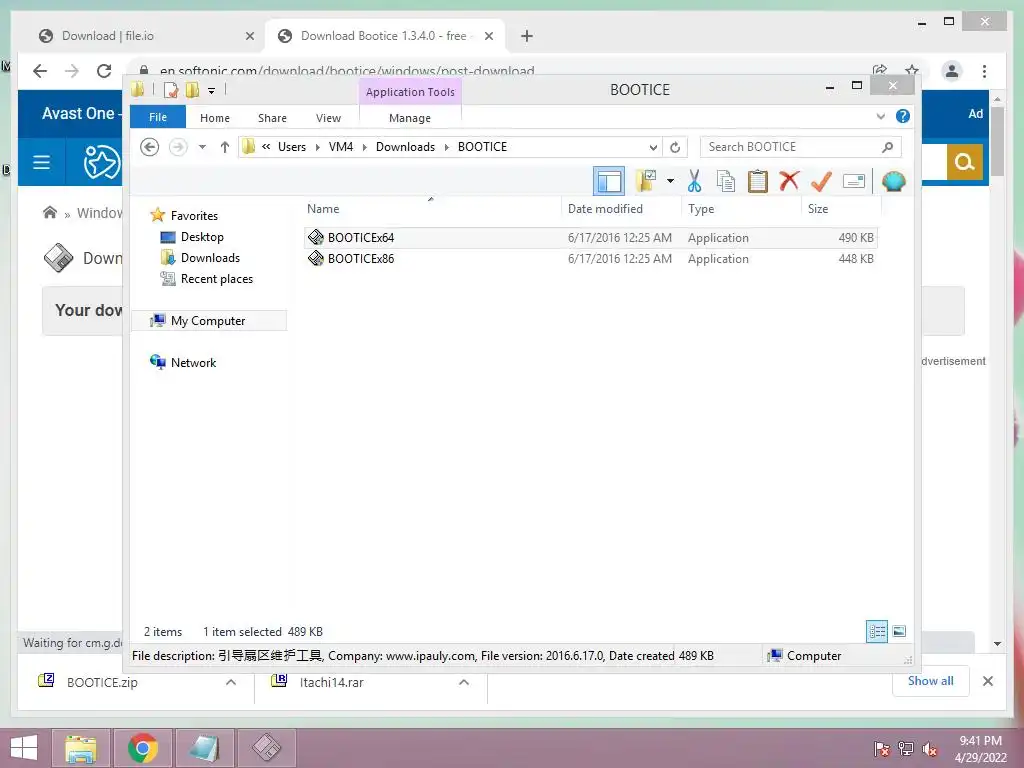Image resolution: width=1024 pixels, height=768 pixels.
Task: Close the Download Bootice browser tab
Action: pyautogui.click(x=488, y=36)
